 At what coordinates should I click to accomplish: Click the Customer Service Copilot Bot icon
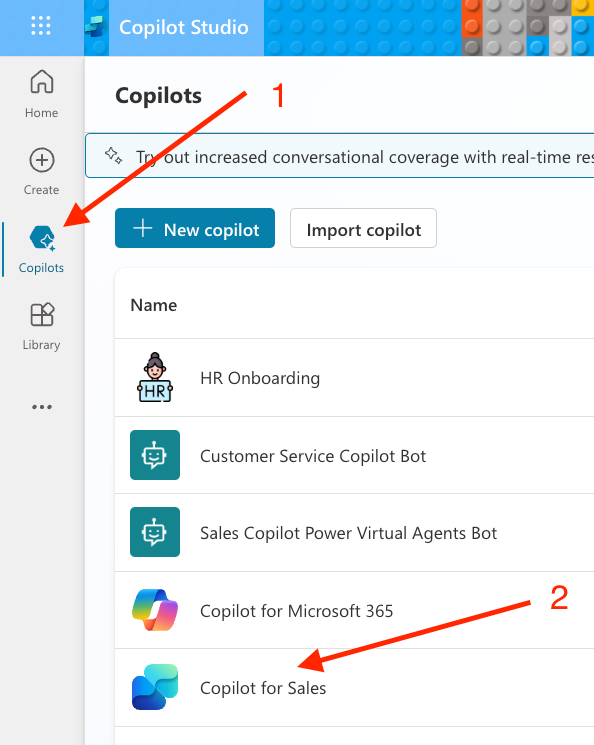coord(155,455)
